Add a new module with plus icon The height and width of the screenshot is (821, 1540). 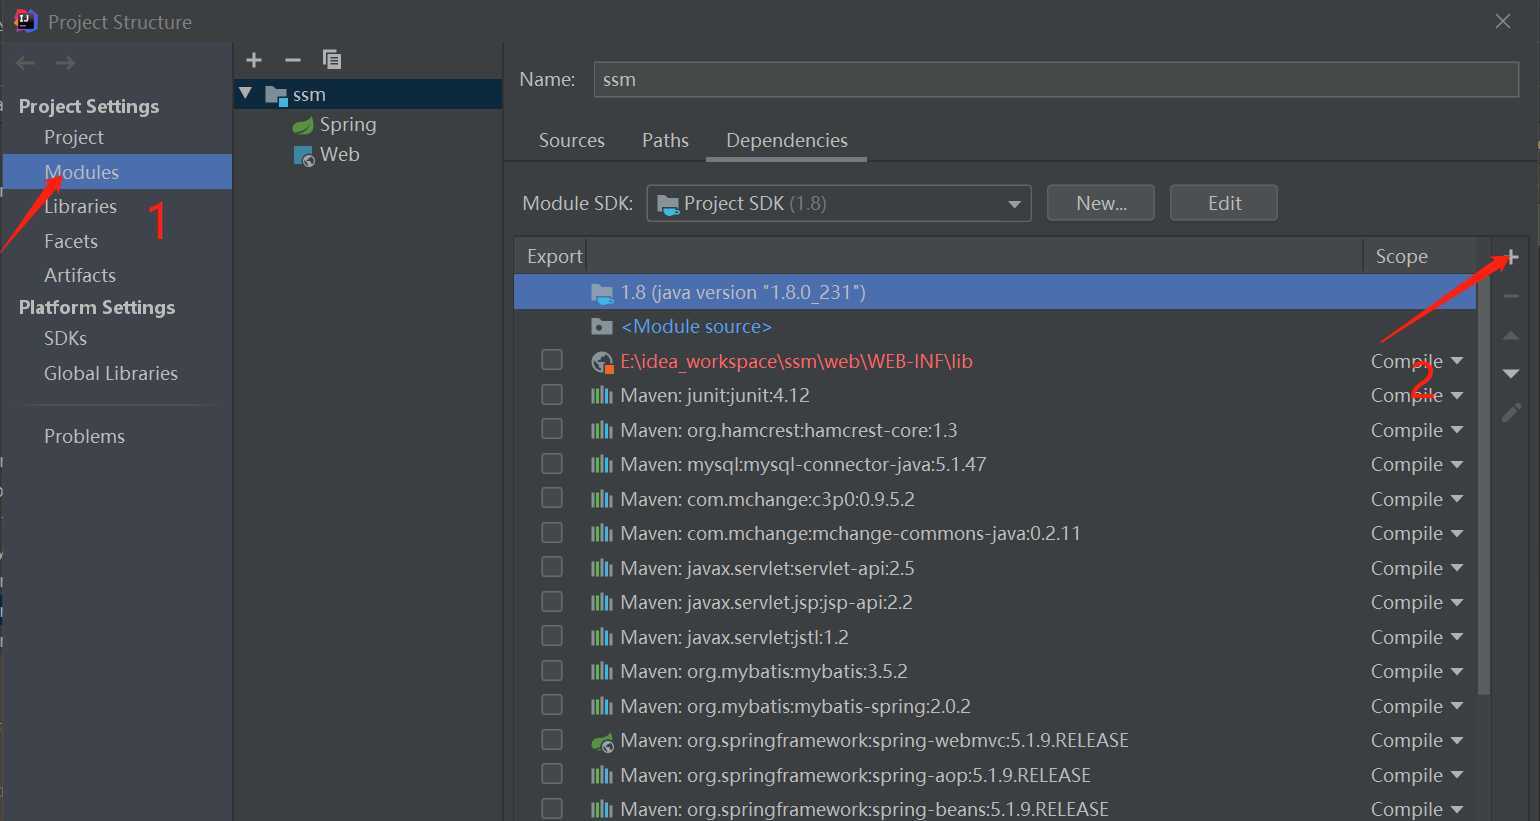[x=254, y=60]
